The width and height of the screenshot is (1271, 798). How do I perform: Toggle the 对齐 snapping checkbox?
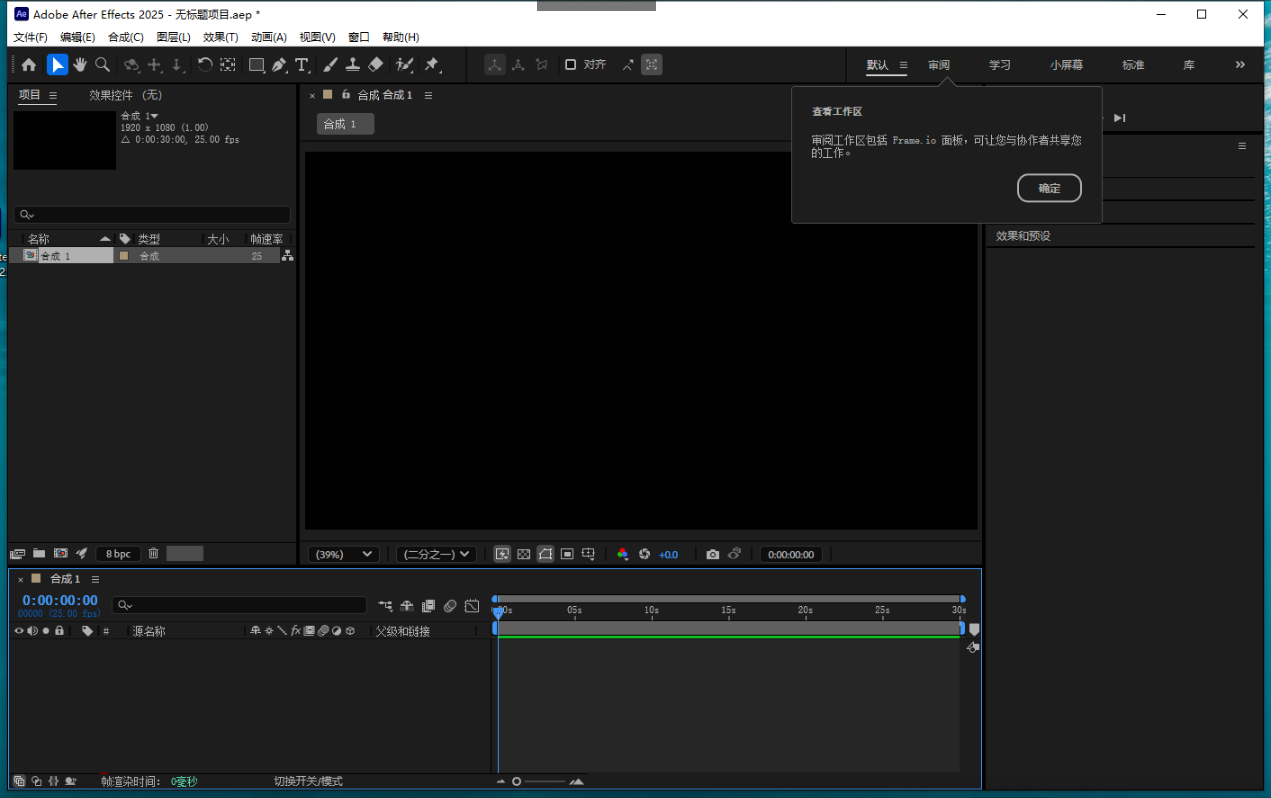570,64
